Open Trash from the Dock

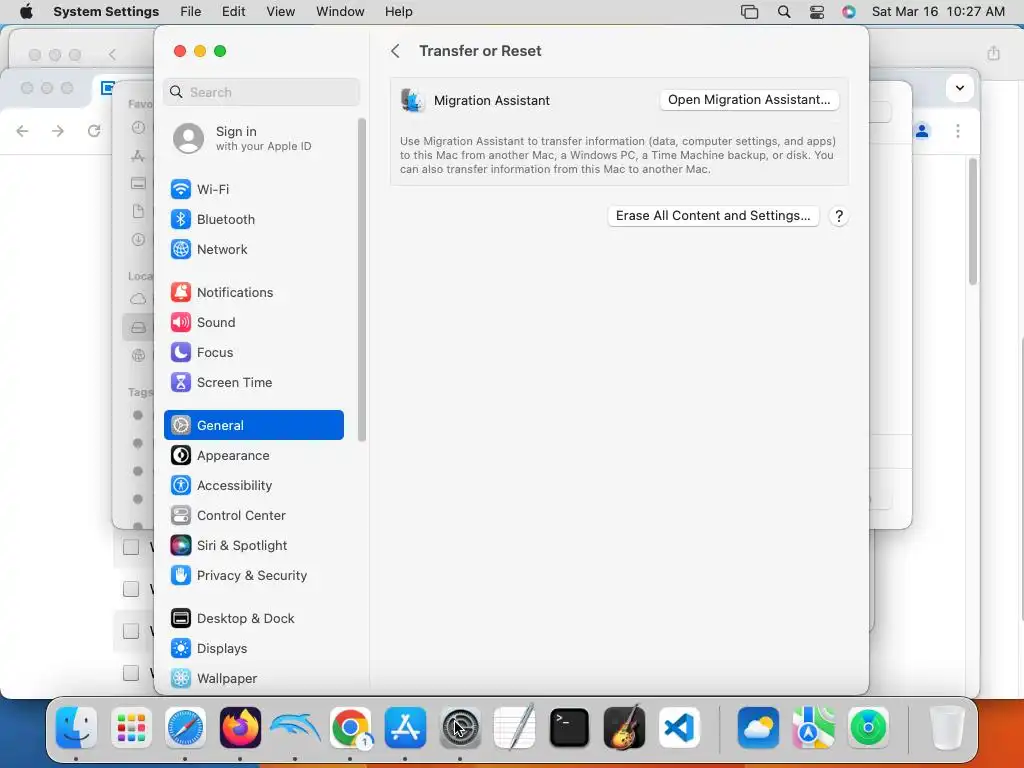click(x=947, y=728)
